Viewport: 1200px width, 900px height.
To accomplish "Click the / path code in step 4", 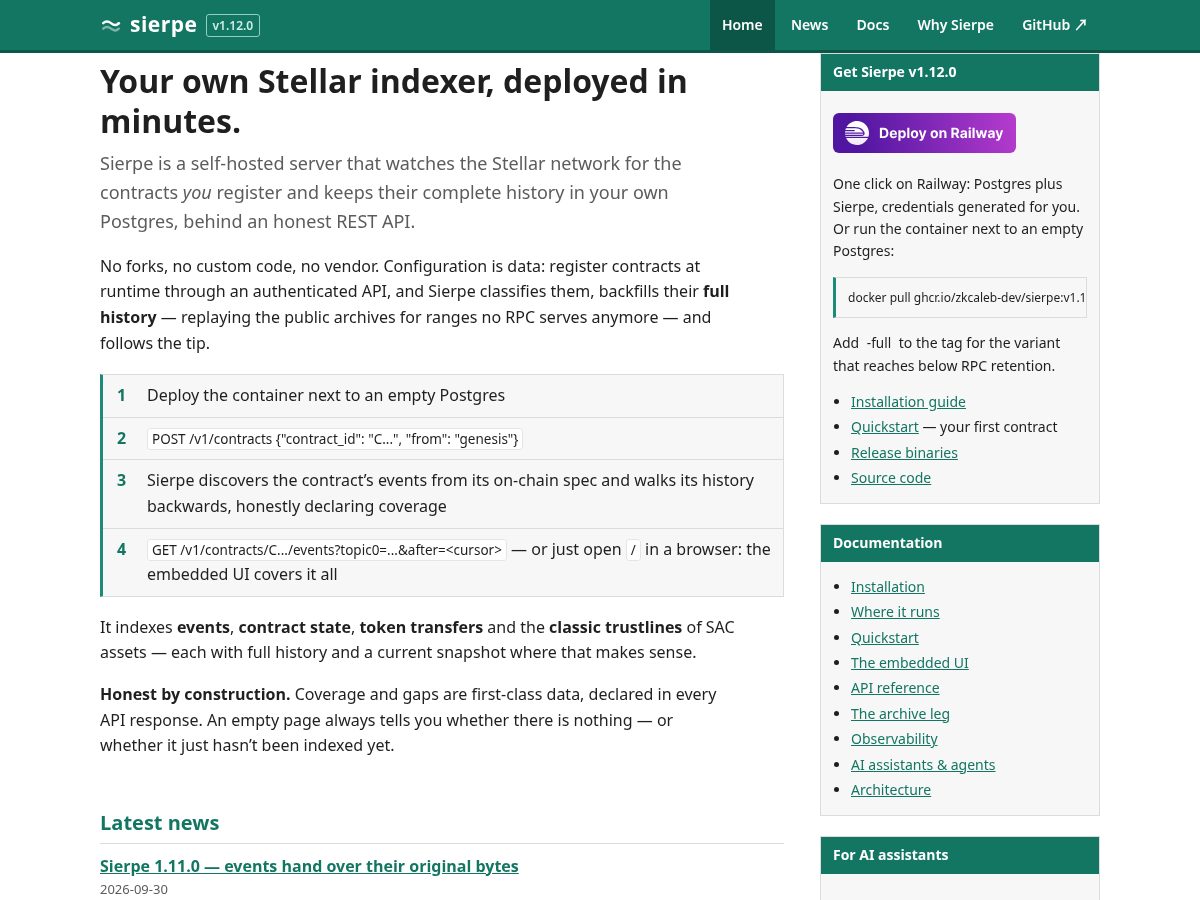I will [x=633, y=550].
